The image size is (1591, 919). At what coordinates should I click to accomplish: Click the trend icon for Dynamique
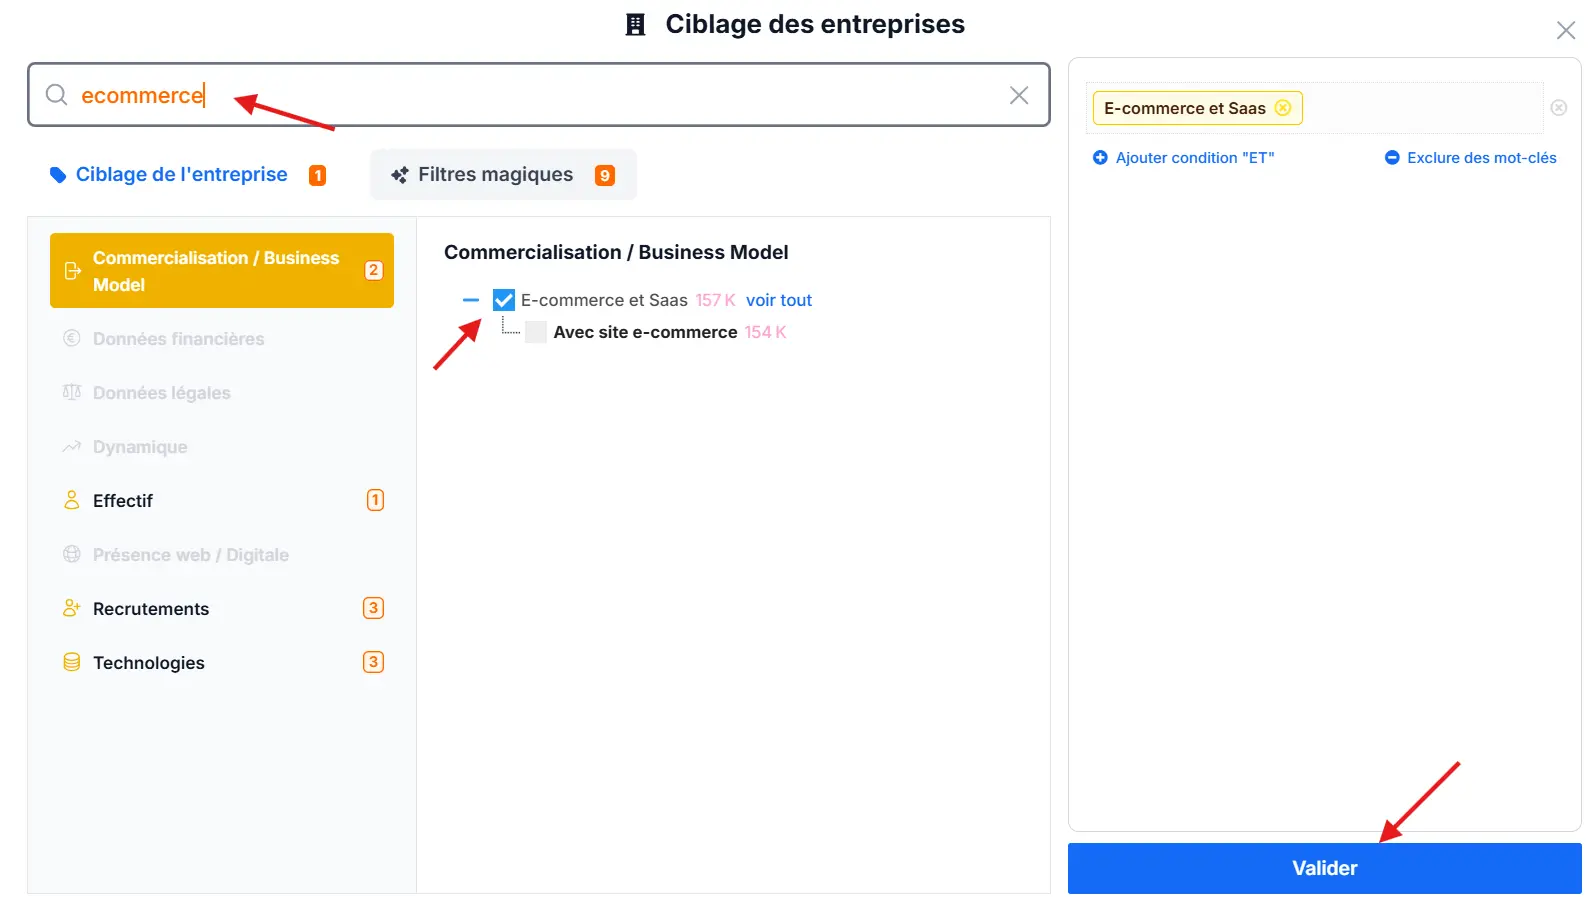tap(72, 446)
